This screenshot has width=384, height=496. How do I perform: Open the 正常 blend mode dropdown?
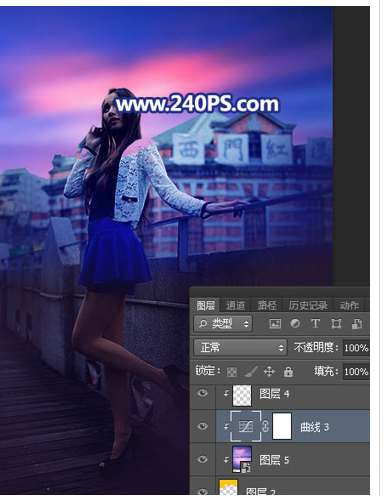pyautogui.click(x=240, y=348)
